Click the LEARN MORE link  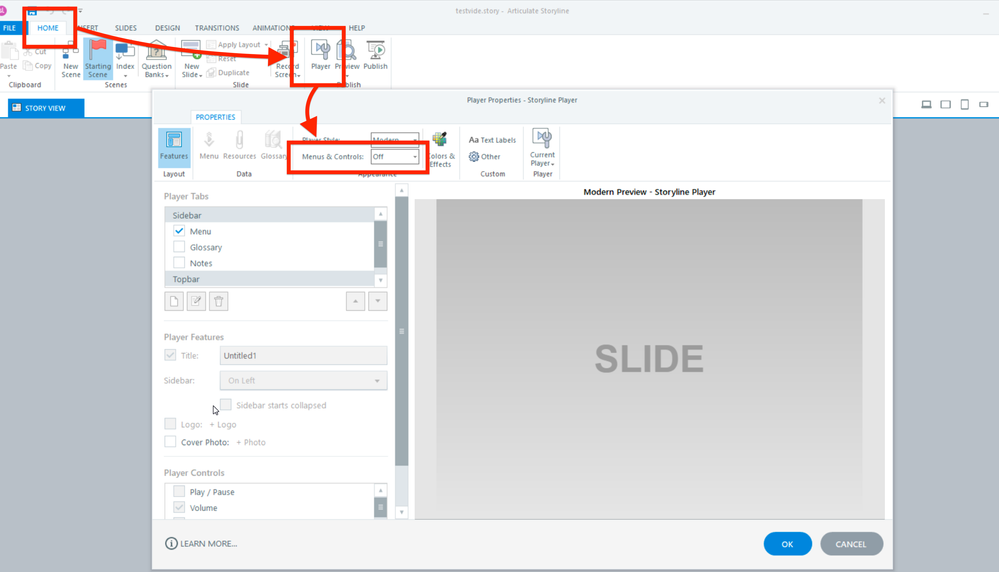[201, 543]
